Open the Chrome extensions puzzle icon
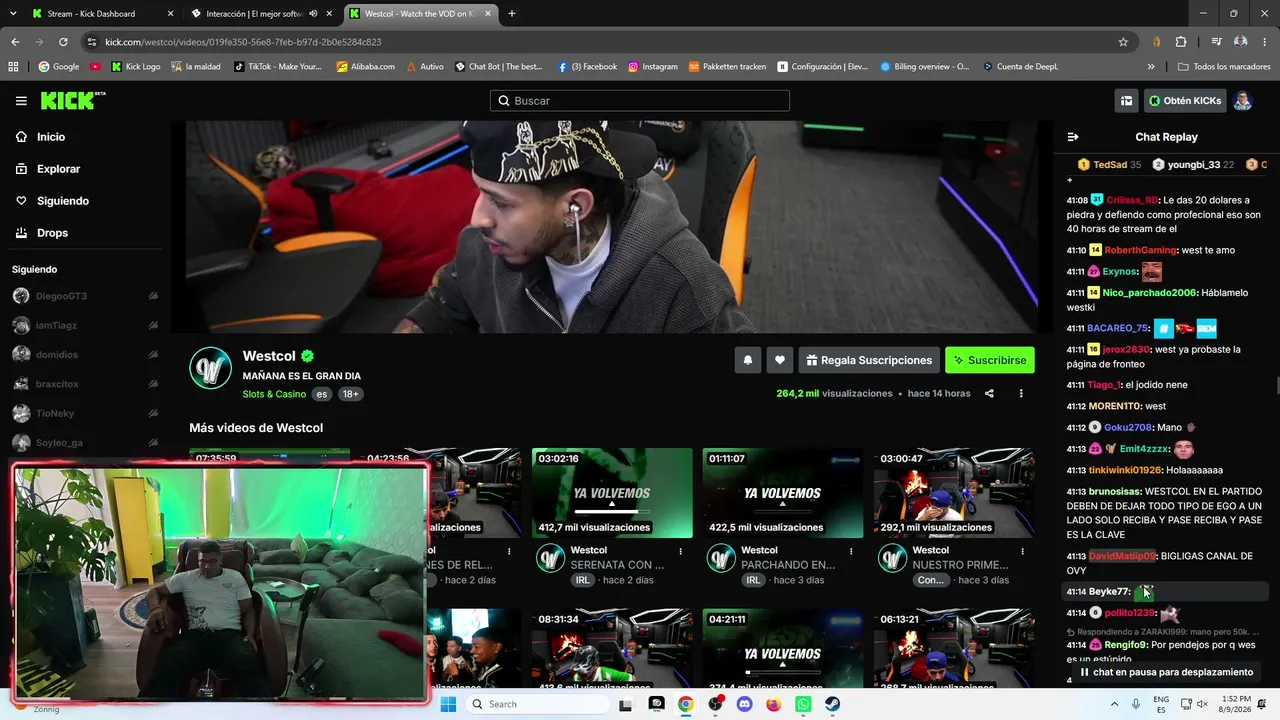This screenshot has width=1280, height=720. (x=1181, y=42)
